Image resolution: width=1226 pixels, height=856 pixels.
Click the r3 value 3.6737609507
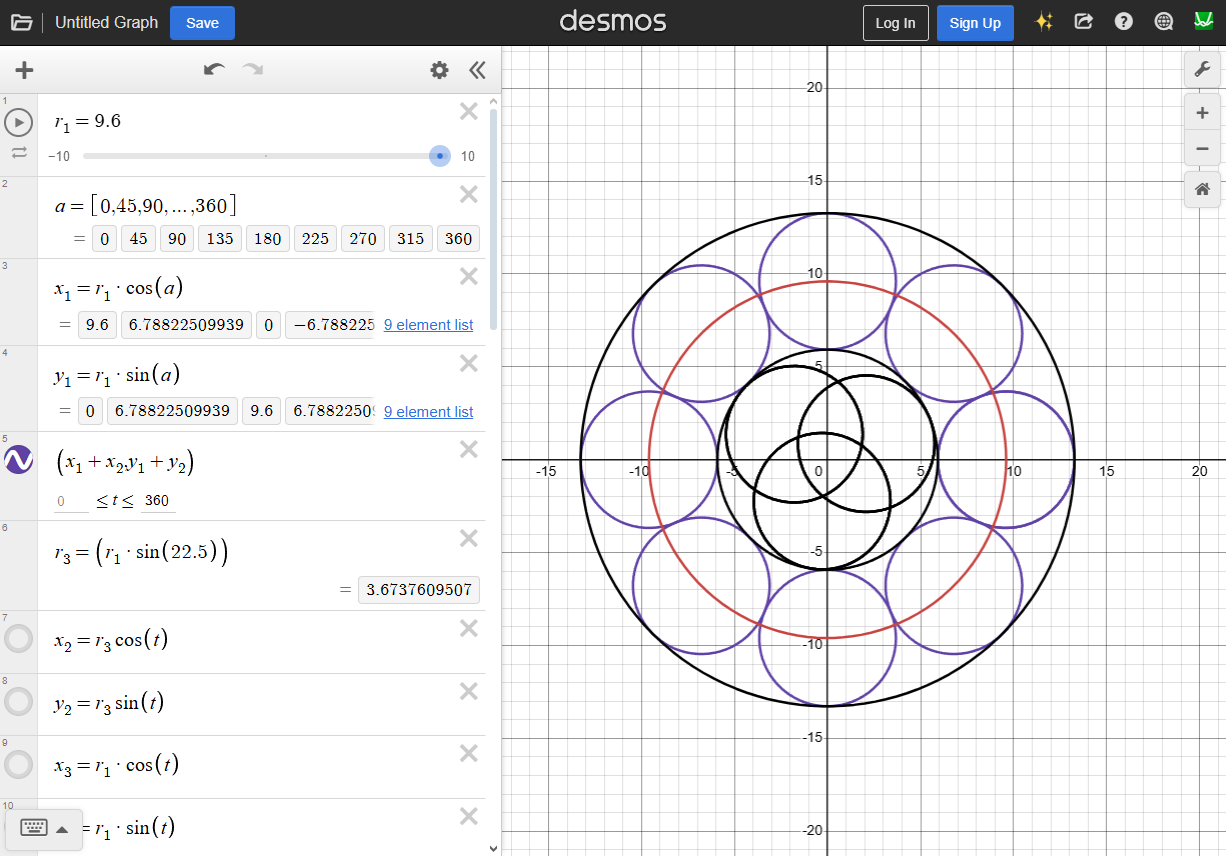point(419,590)
